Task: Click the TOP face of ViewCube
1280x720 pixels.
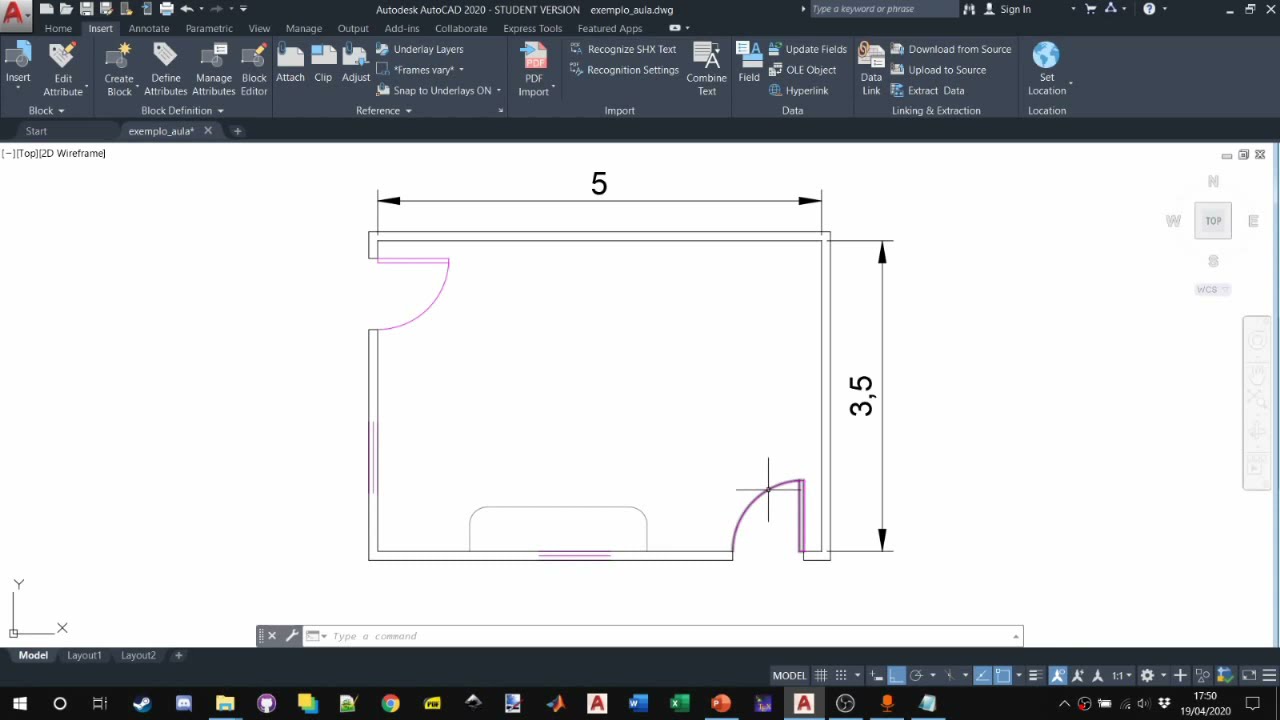Action: 1213,221
